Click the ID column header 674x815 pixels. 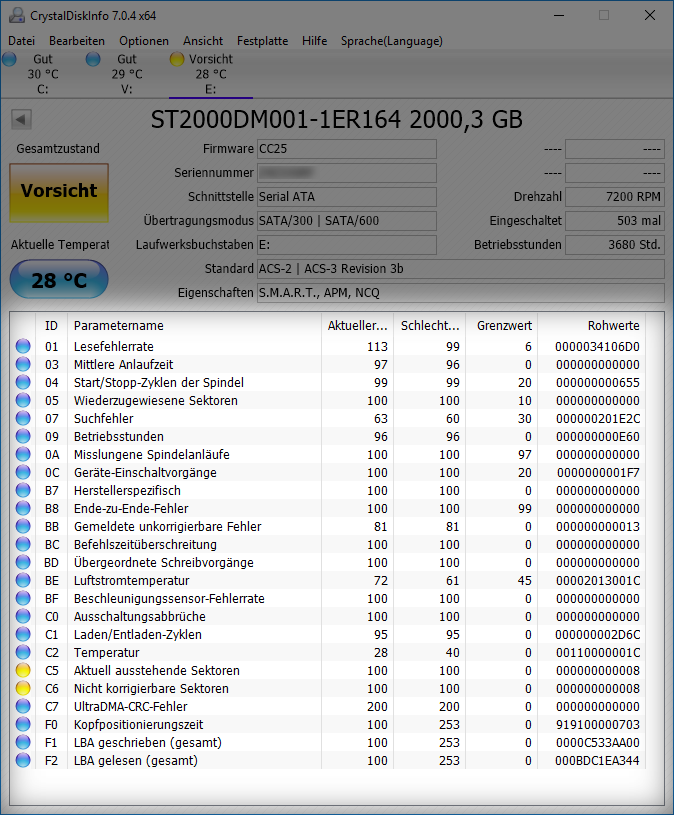pyautogui.click(x=51, y=325)
